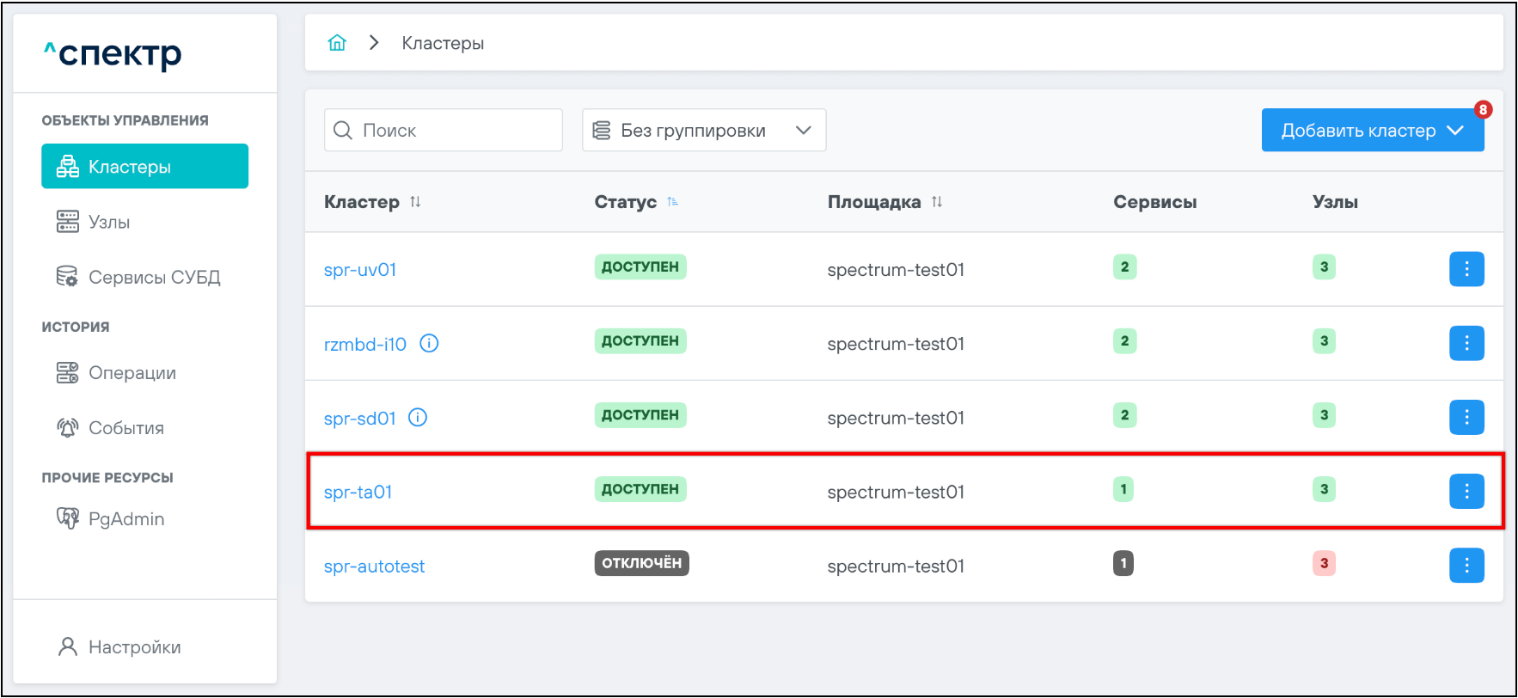Open the three-dot menu for spr-autotest

tap(1466, 565)
